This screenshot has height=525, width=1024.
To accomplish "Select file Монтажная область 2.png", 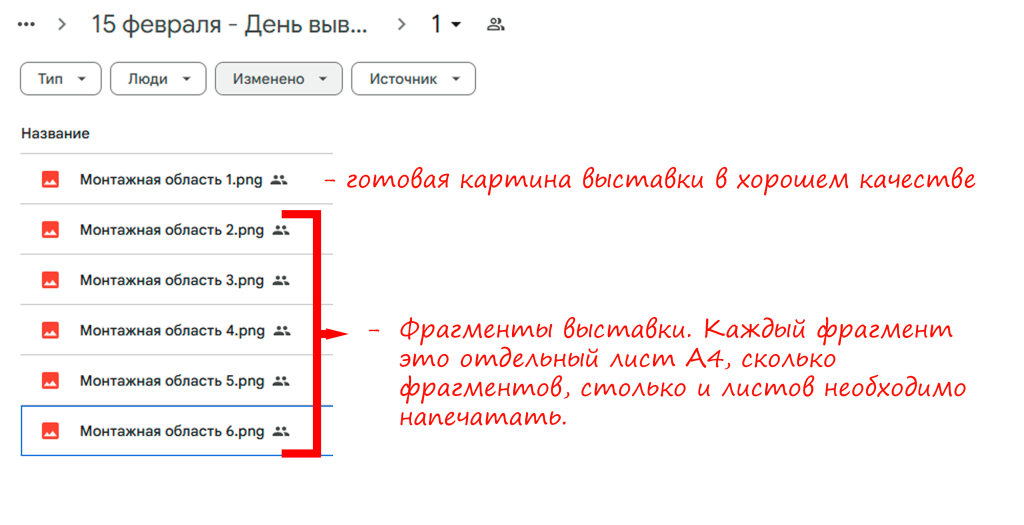I will point(171,230).
